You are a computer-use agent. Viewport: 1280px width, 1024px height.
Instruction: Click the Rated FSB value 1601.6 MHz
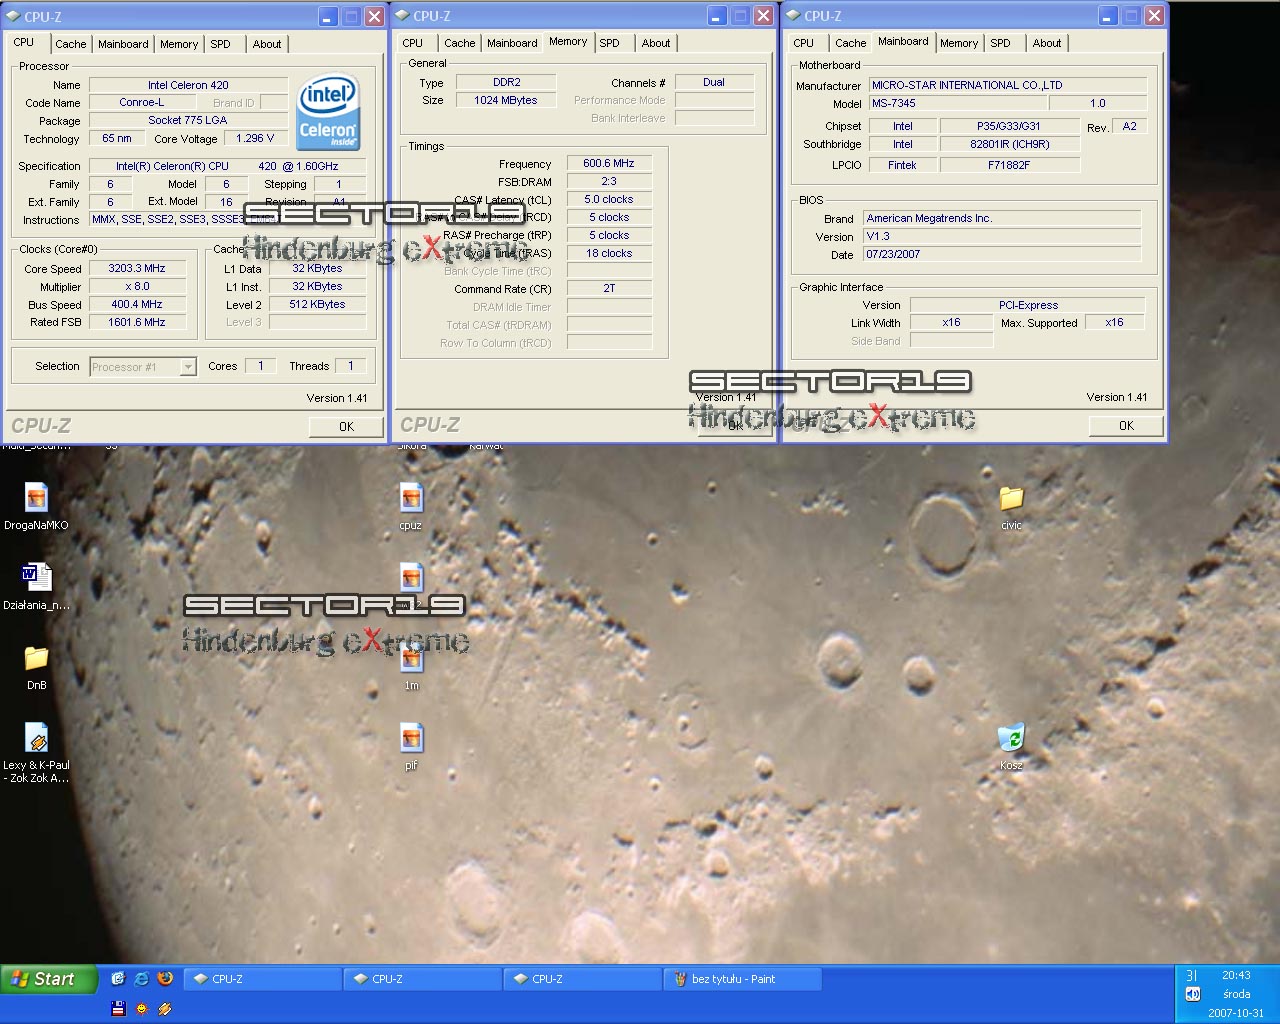tap(137, 322)
